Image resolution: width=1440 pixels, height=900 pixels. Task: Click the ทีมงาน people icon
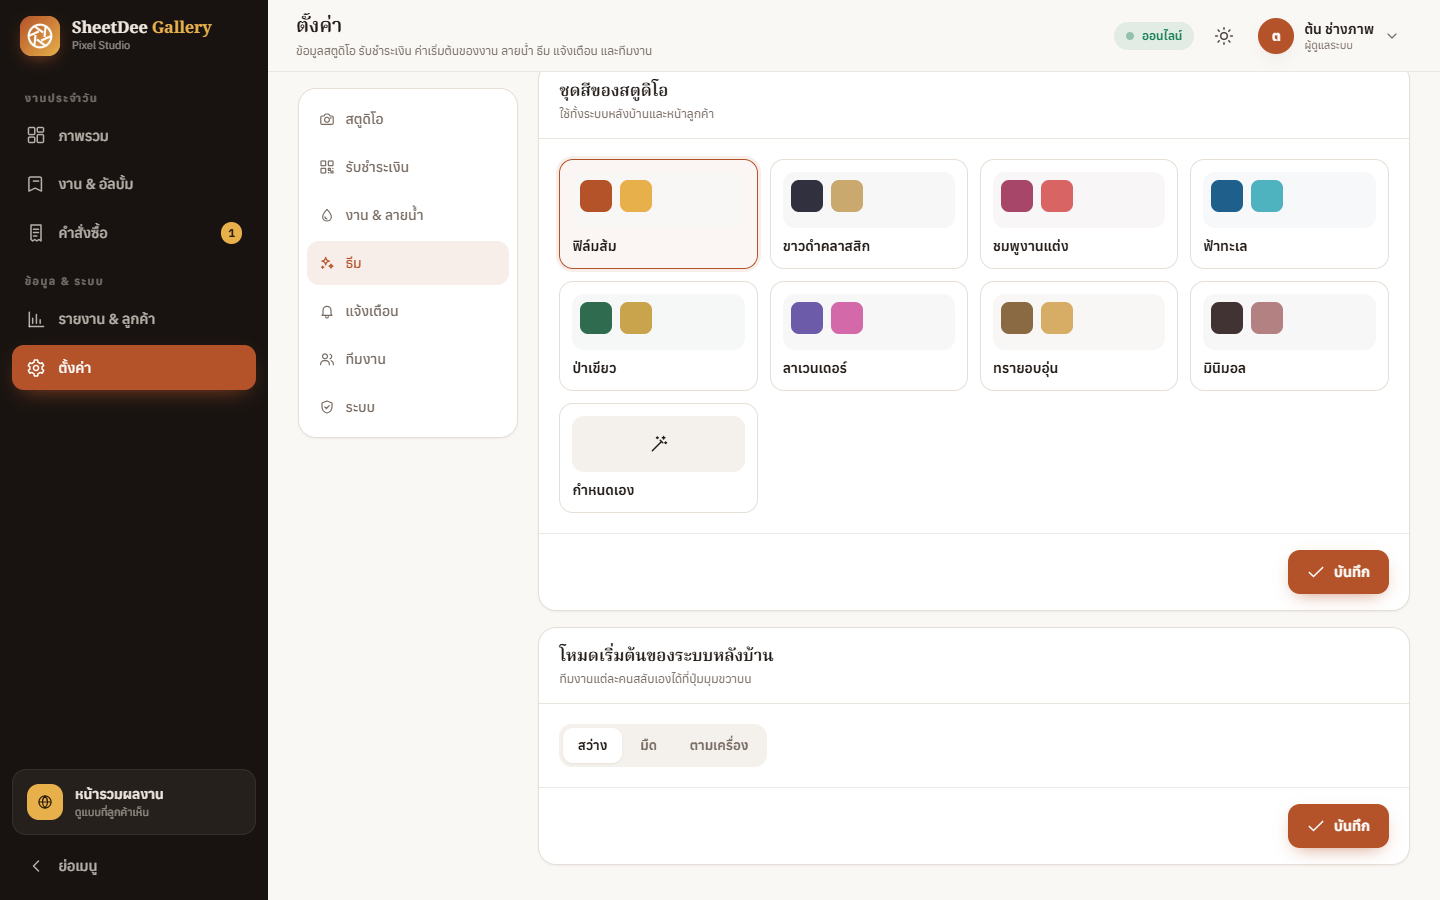pyautogui.click(x=327, y=359)
